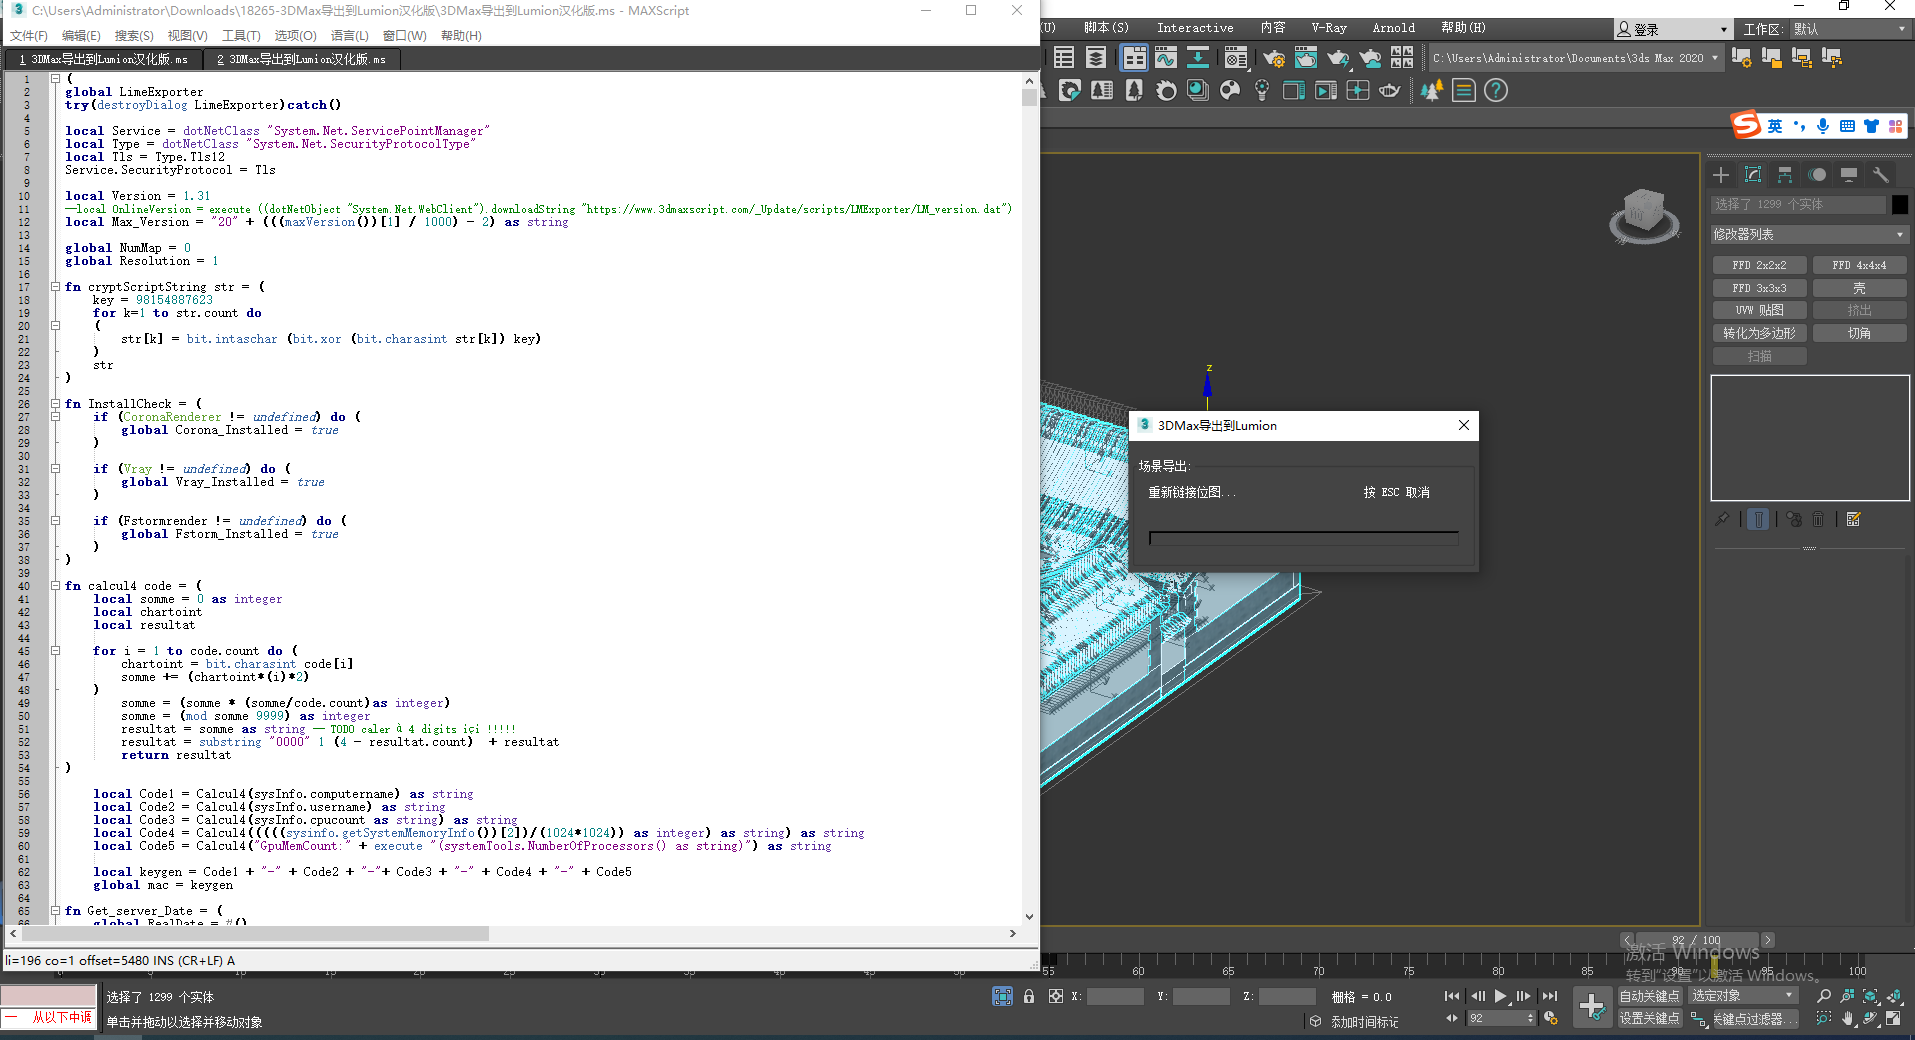Open the 文件(F) menu in MAXScript editor

pos(29,35)
